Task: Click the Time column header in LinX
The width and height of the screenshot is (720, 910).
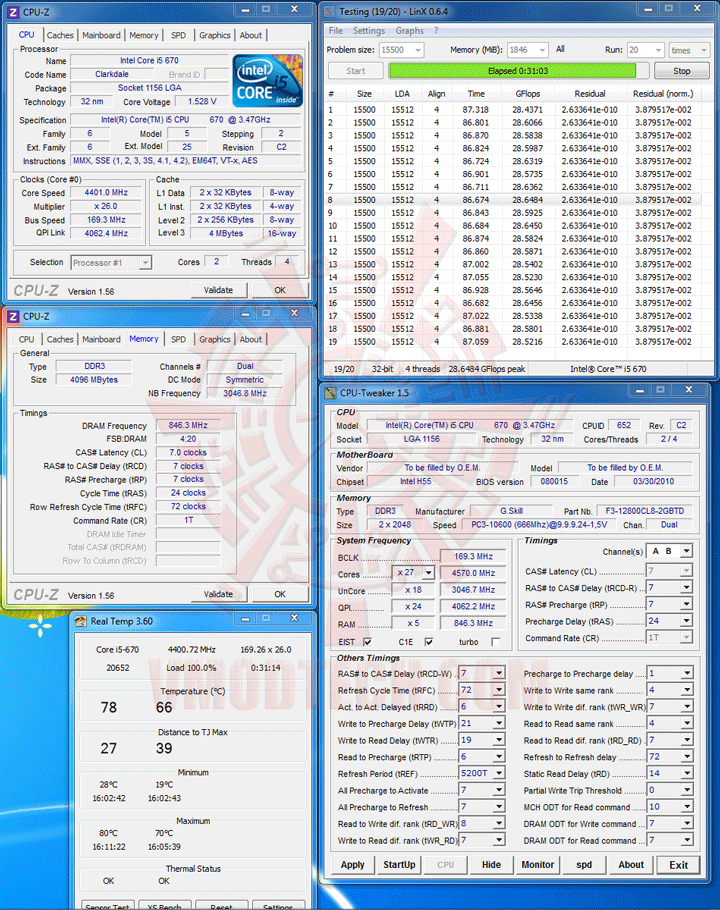Action: coord(476,93)
